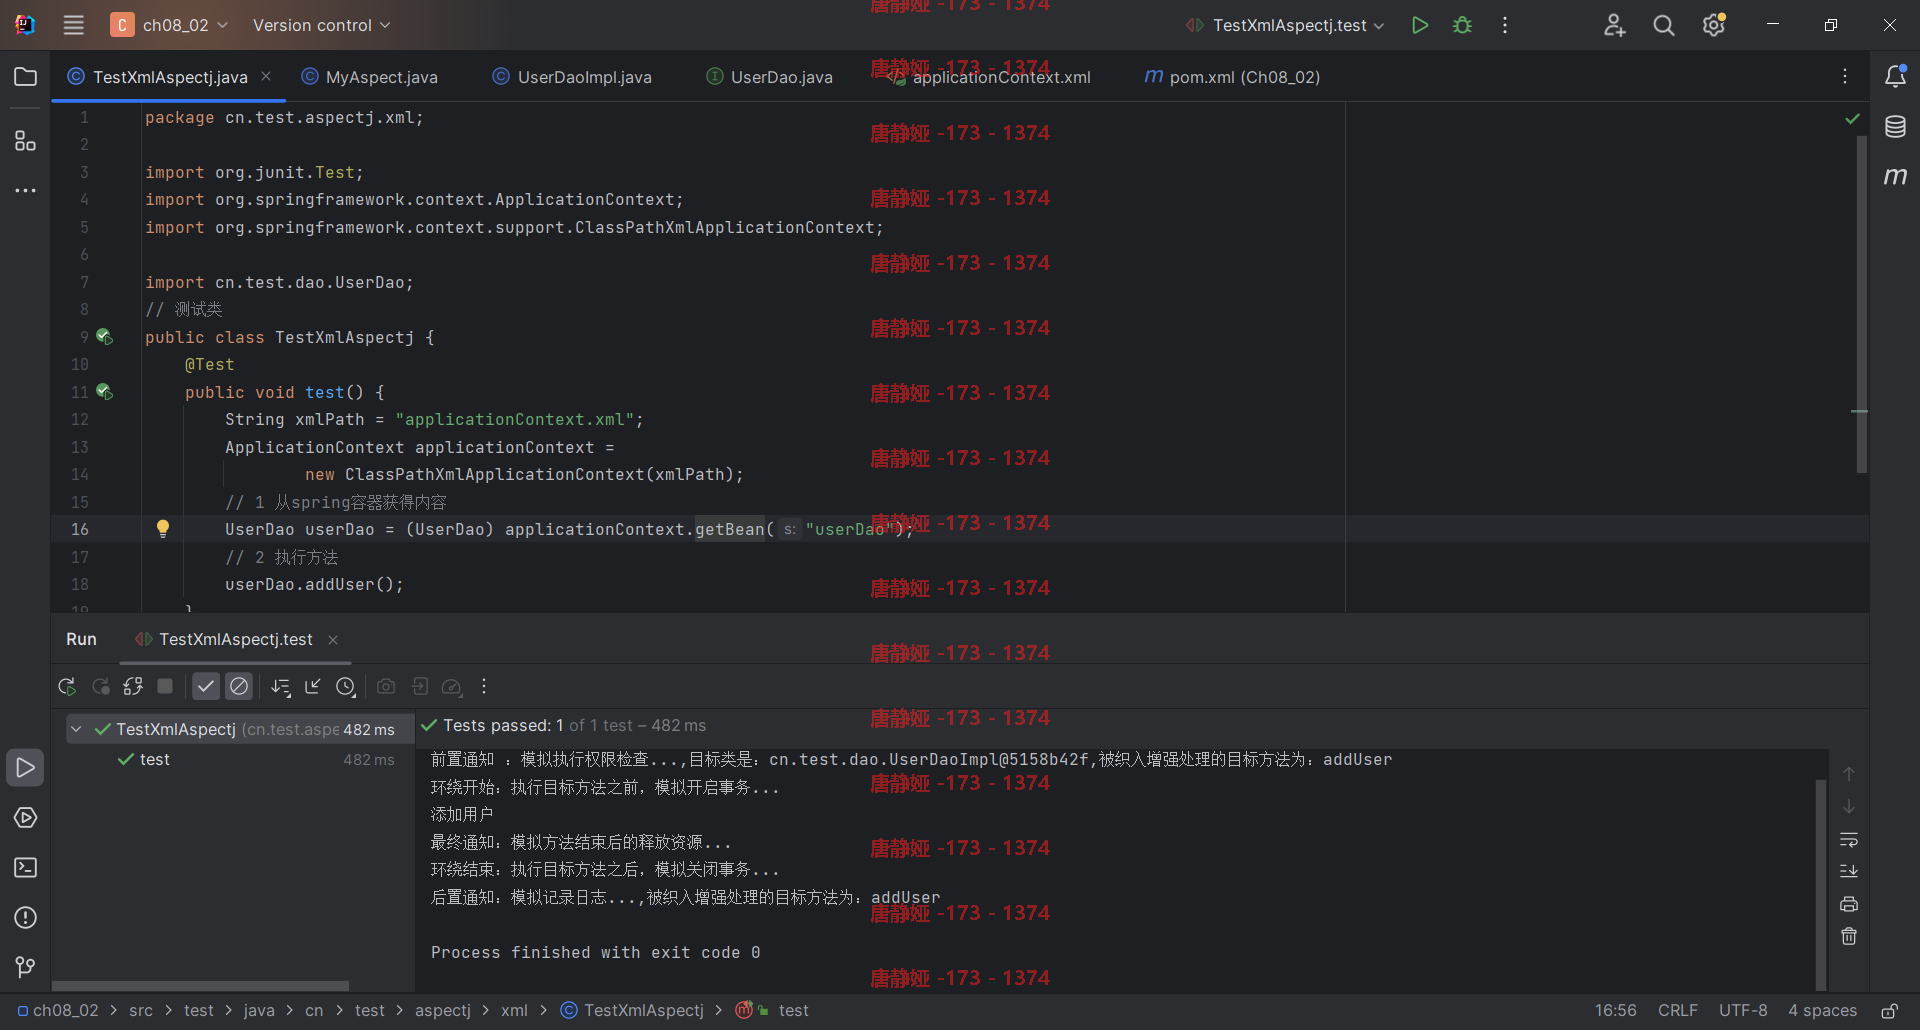This screenshot has width=1920, height=1030.
Task: Toggle soft-wrap in console output
Action: [x=1849, y=840]
